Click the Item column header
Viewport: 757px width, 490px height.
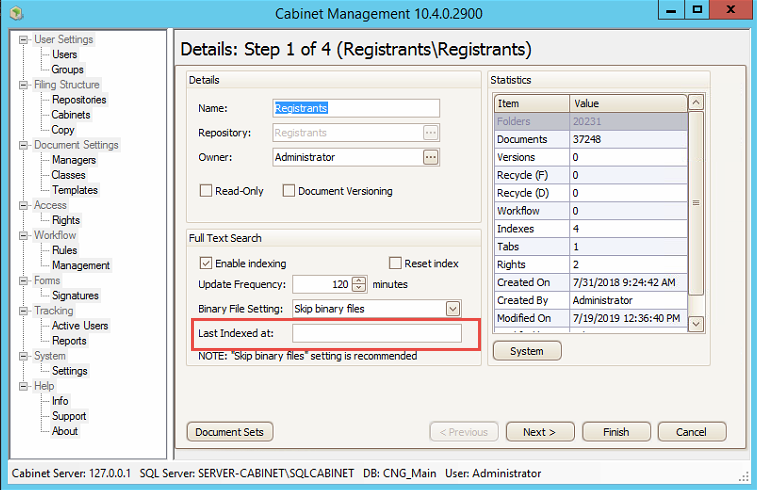click(x=532, y=103)
